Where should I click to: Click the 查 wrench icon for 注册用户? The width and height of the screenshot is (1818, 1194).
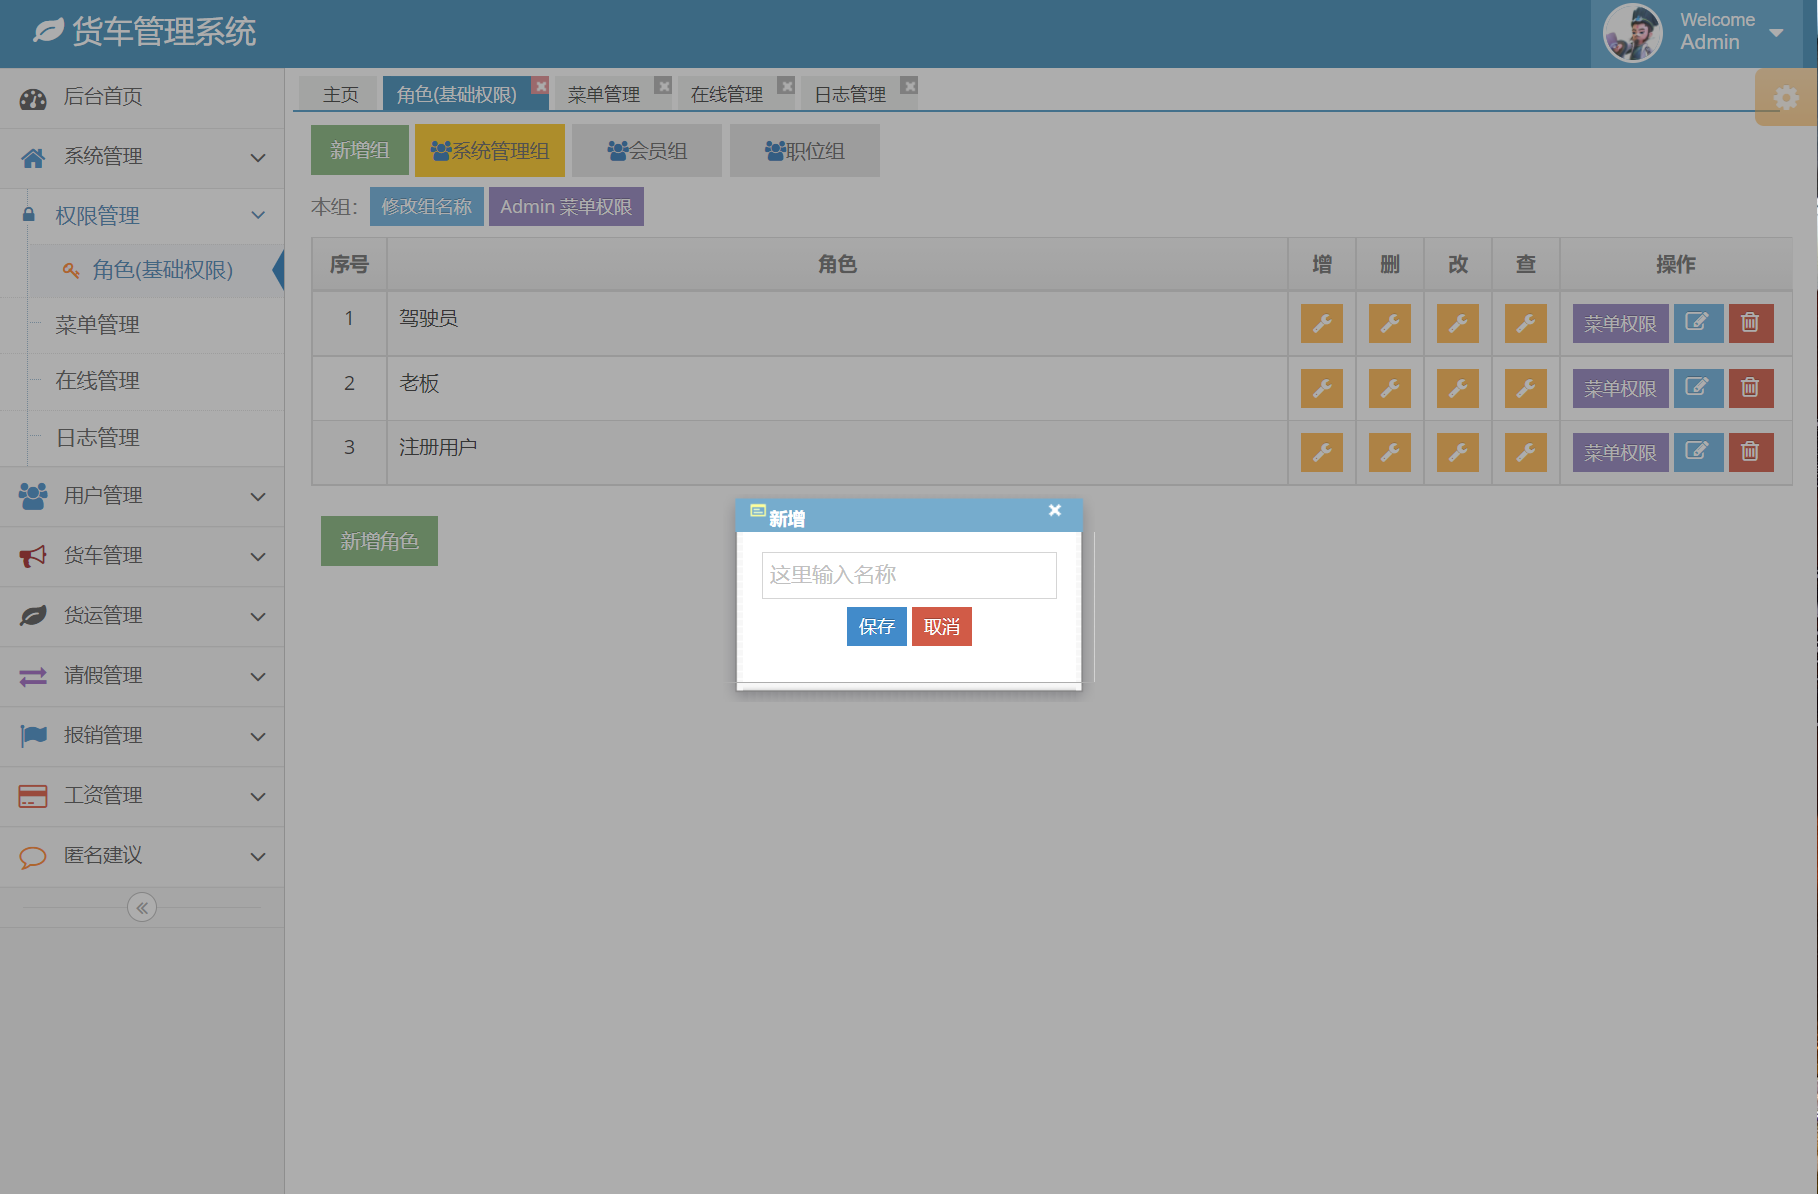(x=1525, y=452)
